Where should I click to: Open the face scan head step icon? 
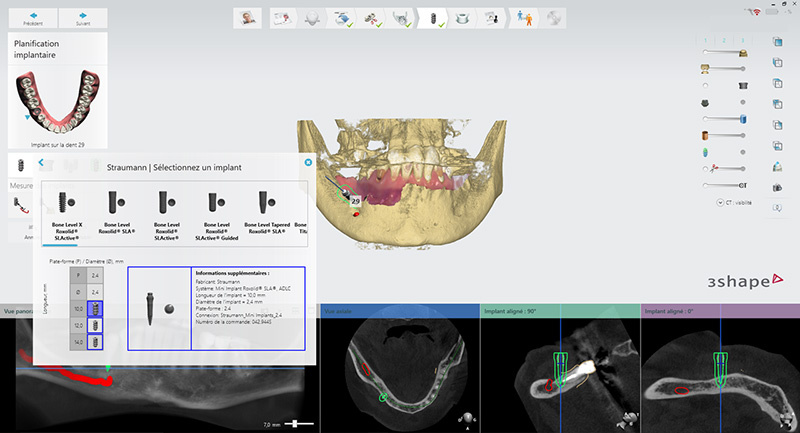[x=312, y=18]
